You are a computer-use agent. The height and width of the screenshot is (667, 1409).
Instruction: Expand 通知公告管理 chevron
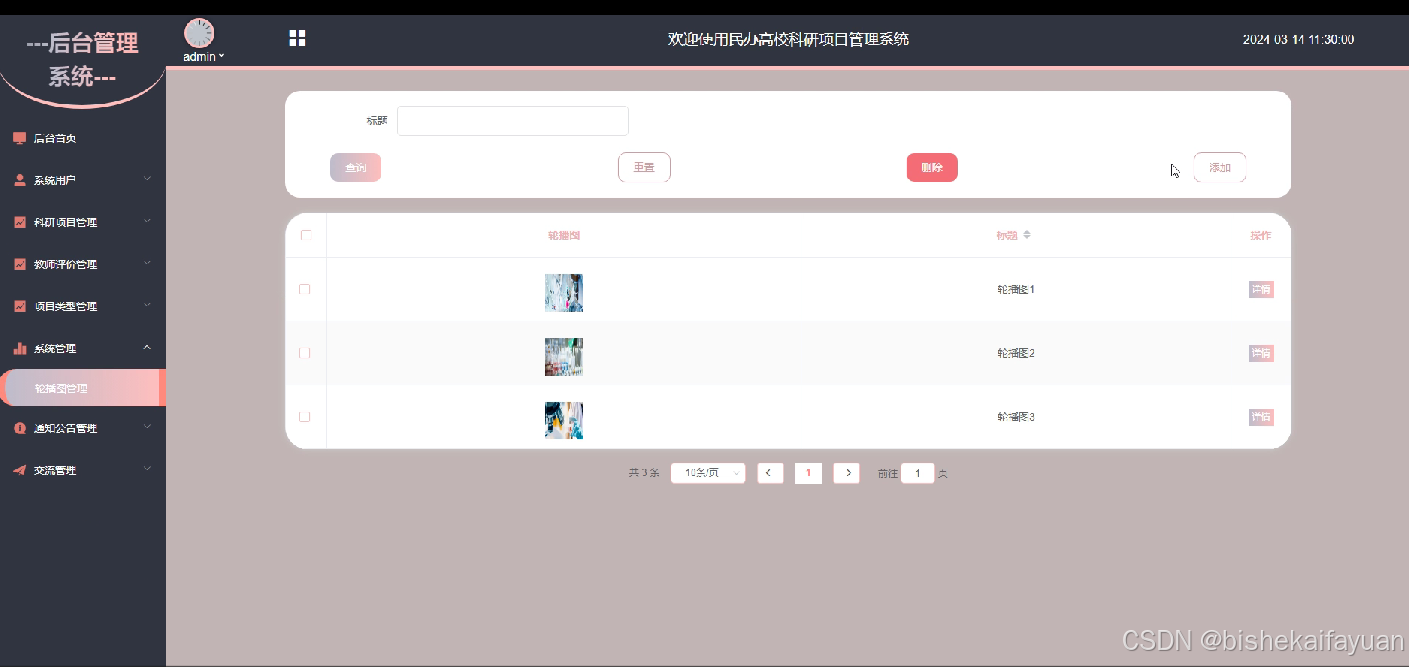pyautogui.click(x=147, y=427)
